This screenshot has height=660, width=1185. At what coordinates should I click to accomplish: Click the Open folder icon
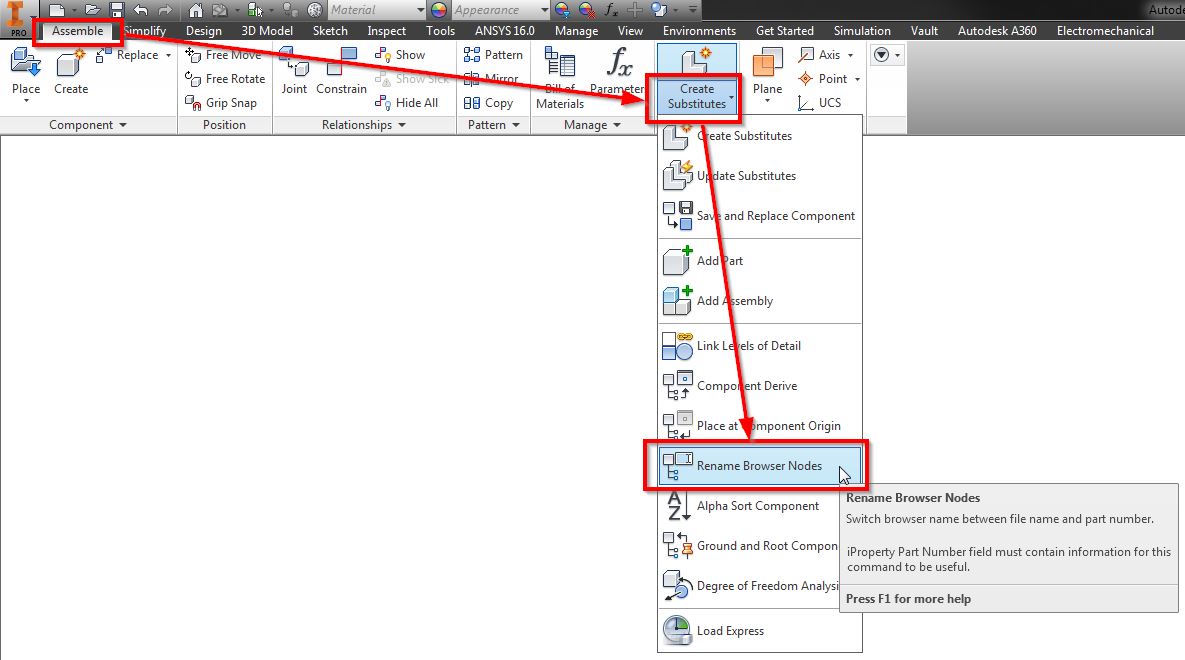pos(92,10)
